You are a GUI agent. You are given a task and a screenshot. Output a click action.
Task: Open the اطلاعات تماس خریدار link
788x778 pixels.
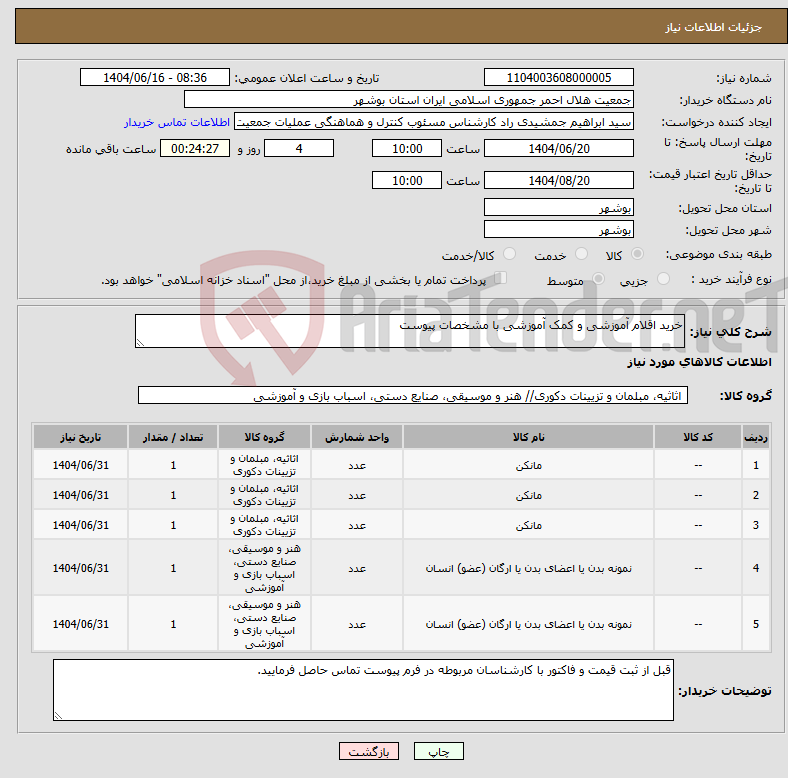[177, 122]
